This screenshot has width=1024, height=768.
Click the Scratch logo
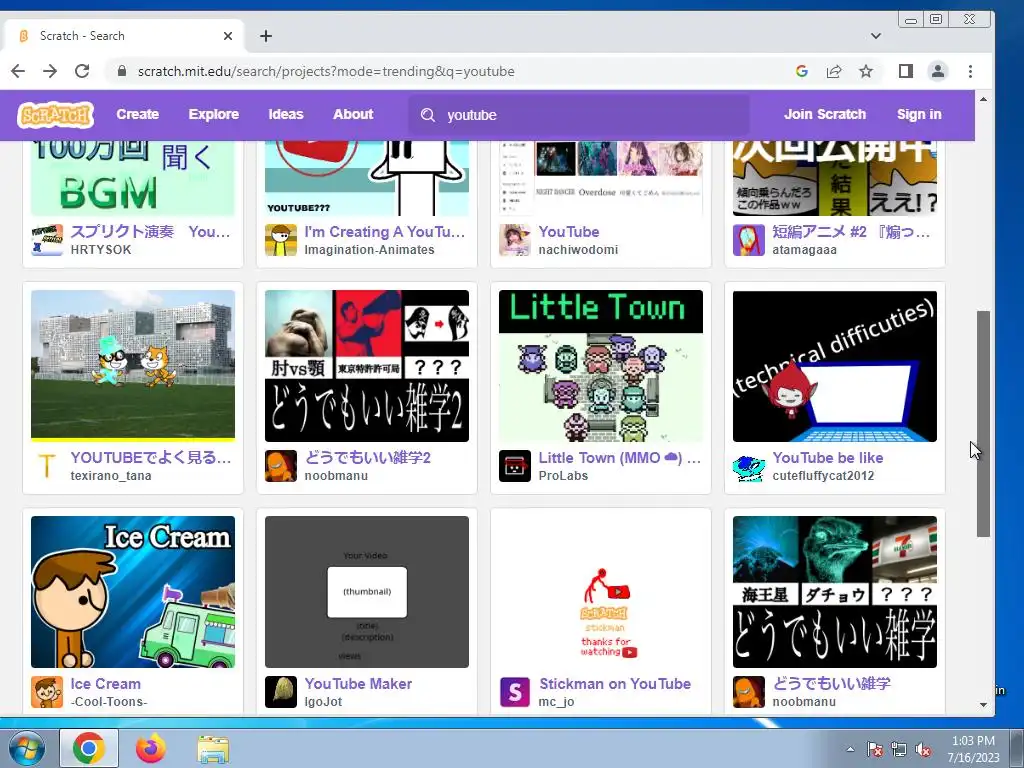tap(56, 115)
